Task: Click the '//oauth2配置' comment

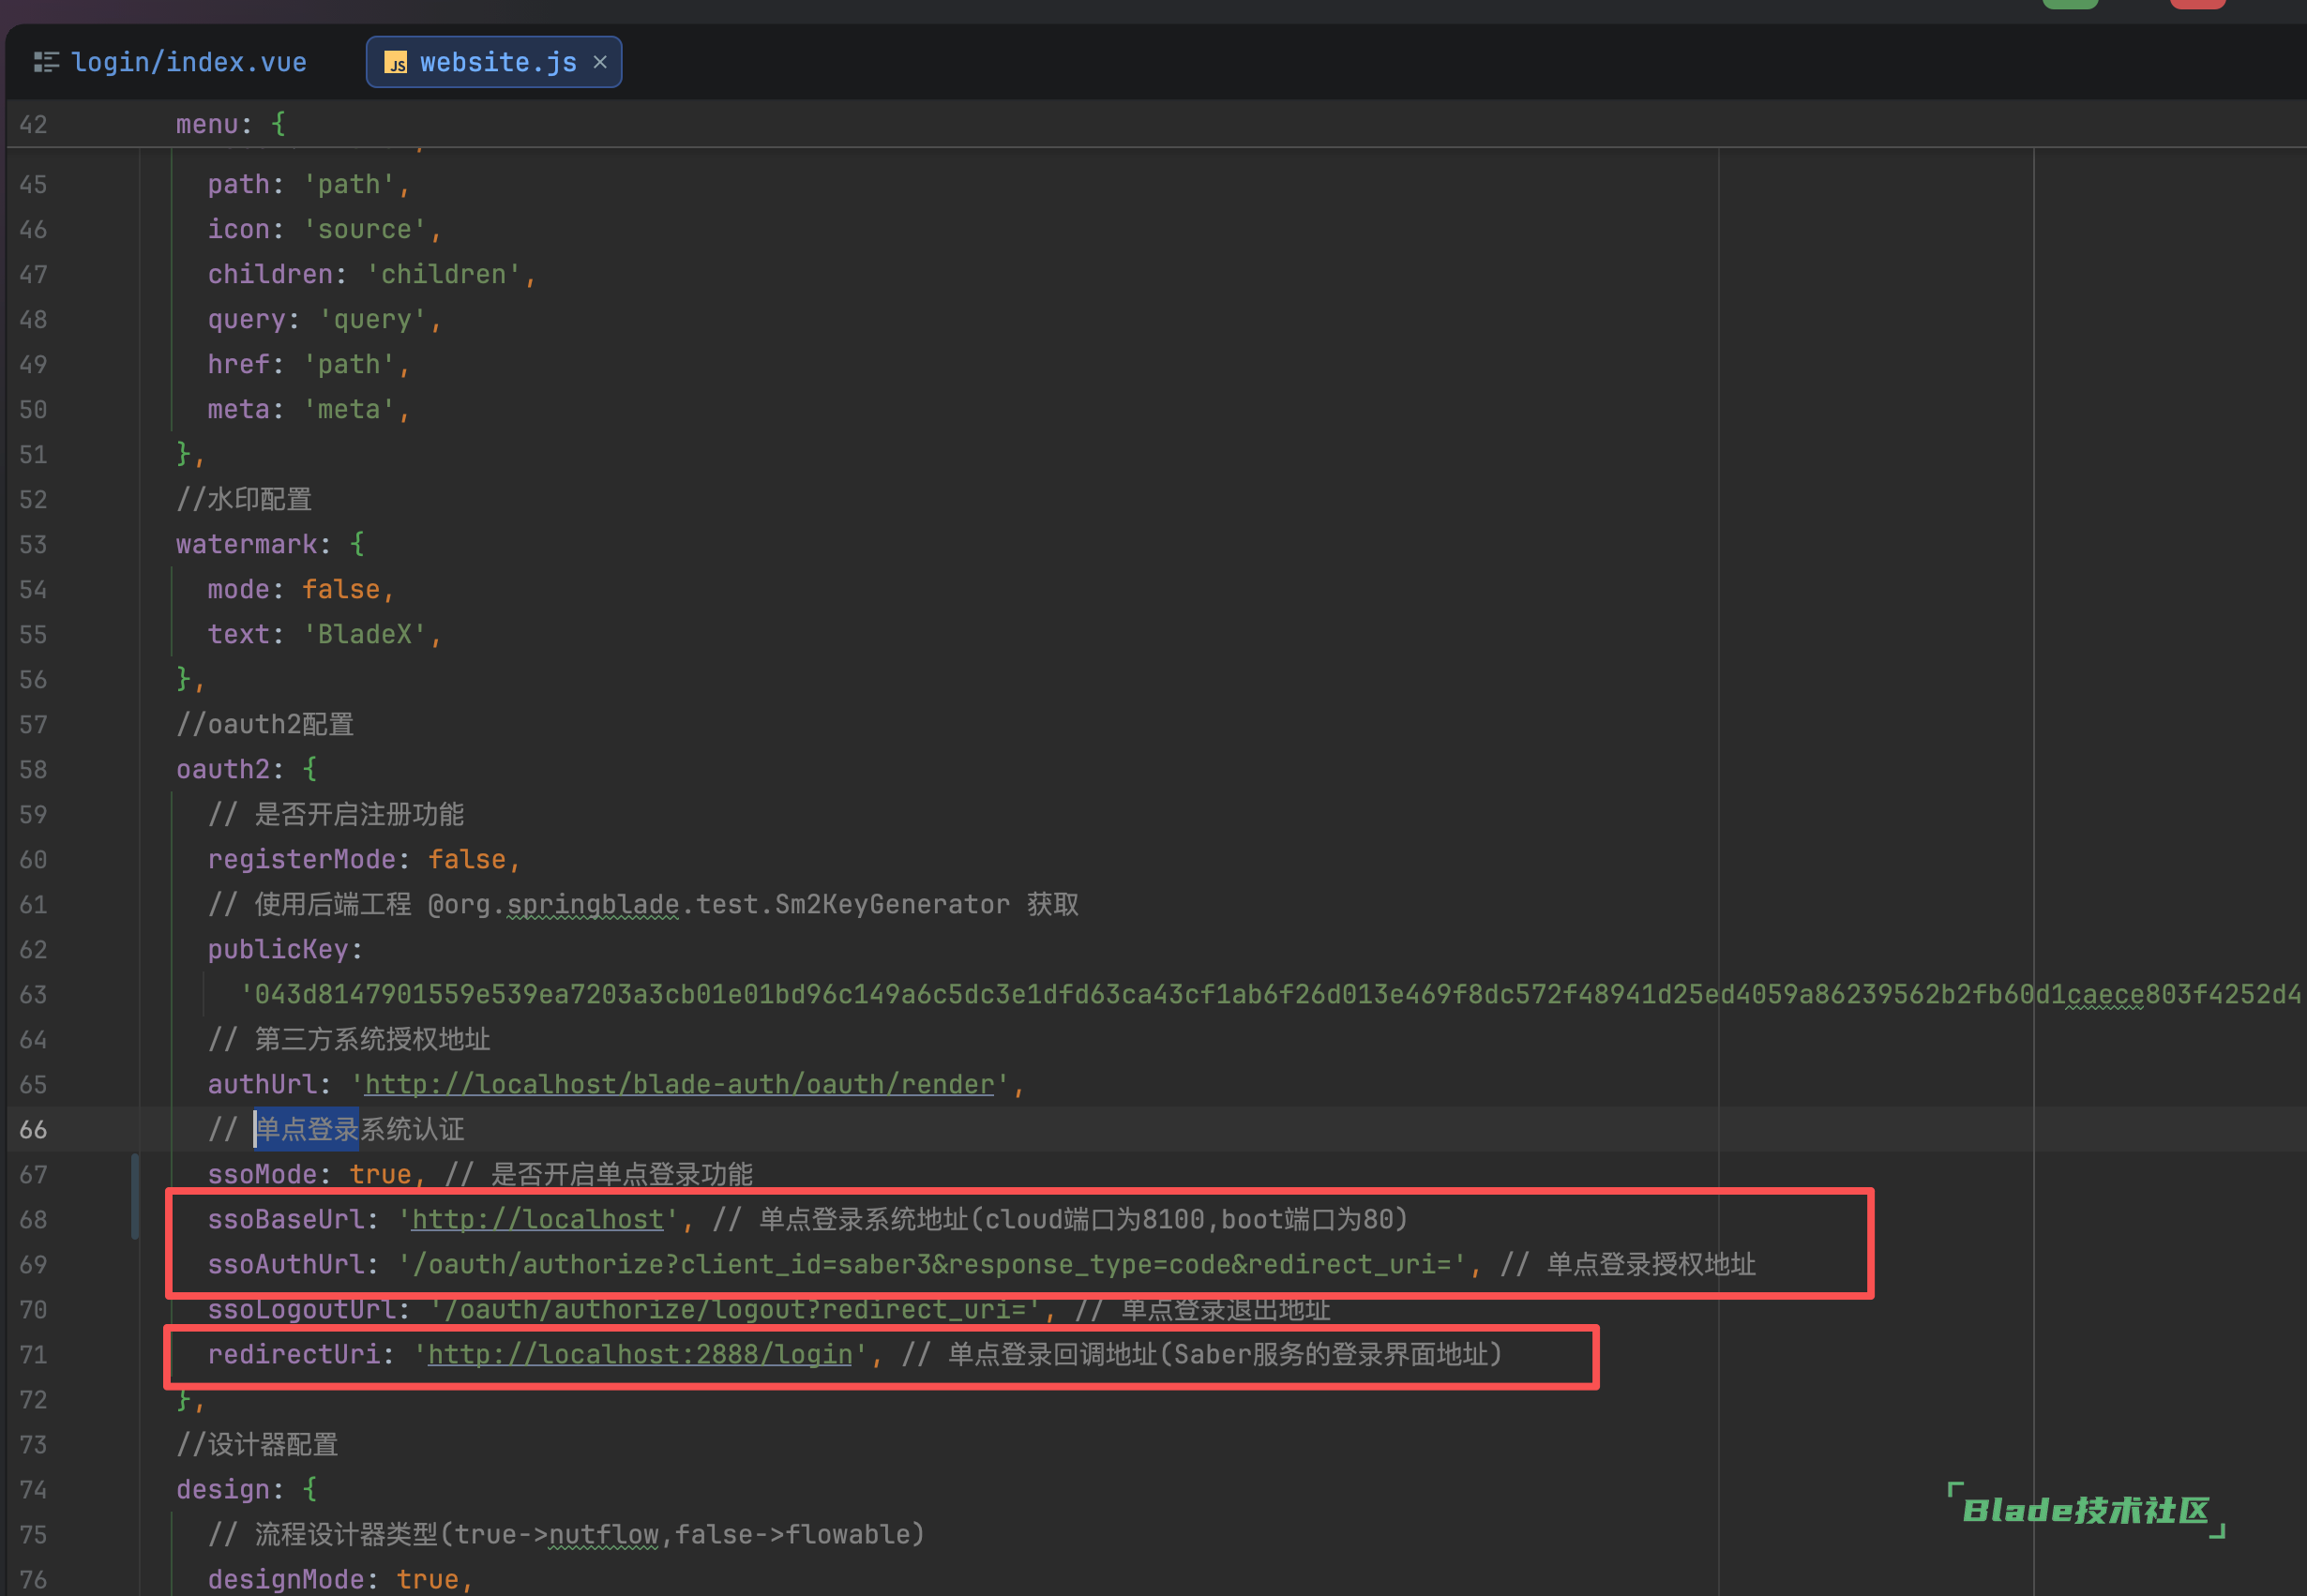Action: pyautogui.click(x=265, y=724)
